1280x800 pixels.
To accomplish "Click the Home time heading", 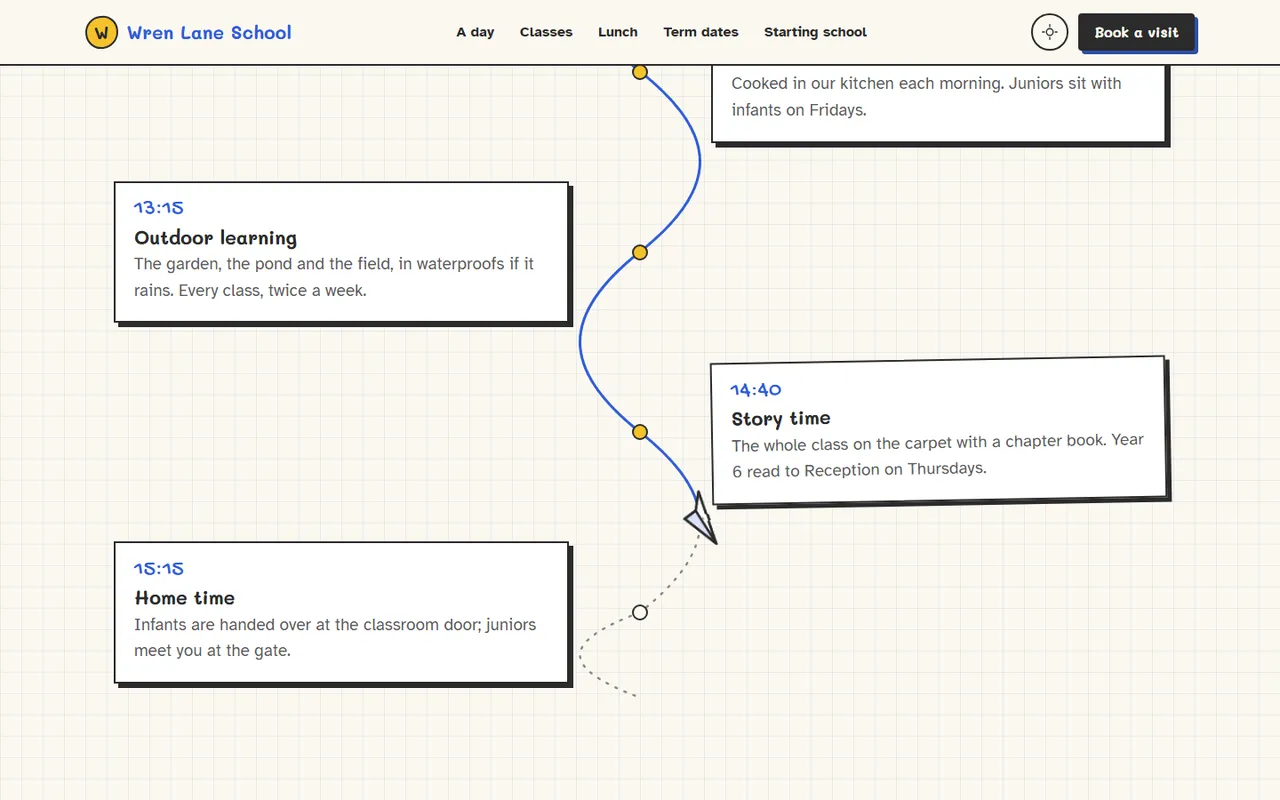I will pyautogui.click(x=185, y=598).
